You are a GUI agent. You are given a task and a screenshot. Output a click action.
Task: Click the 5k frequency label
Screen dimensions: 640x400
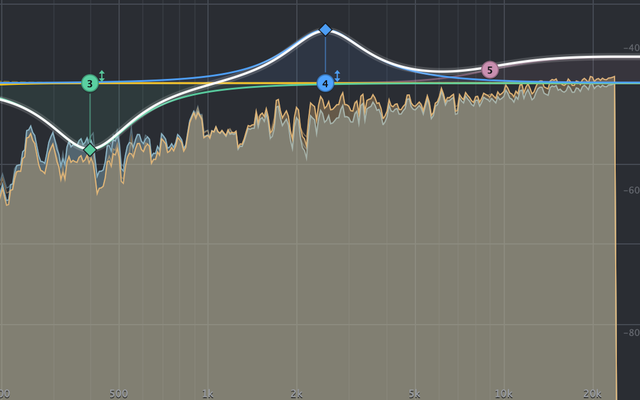414,394
